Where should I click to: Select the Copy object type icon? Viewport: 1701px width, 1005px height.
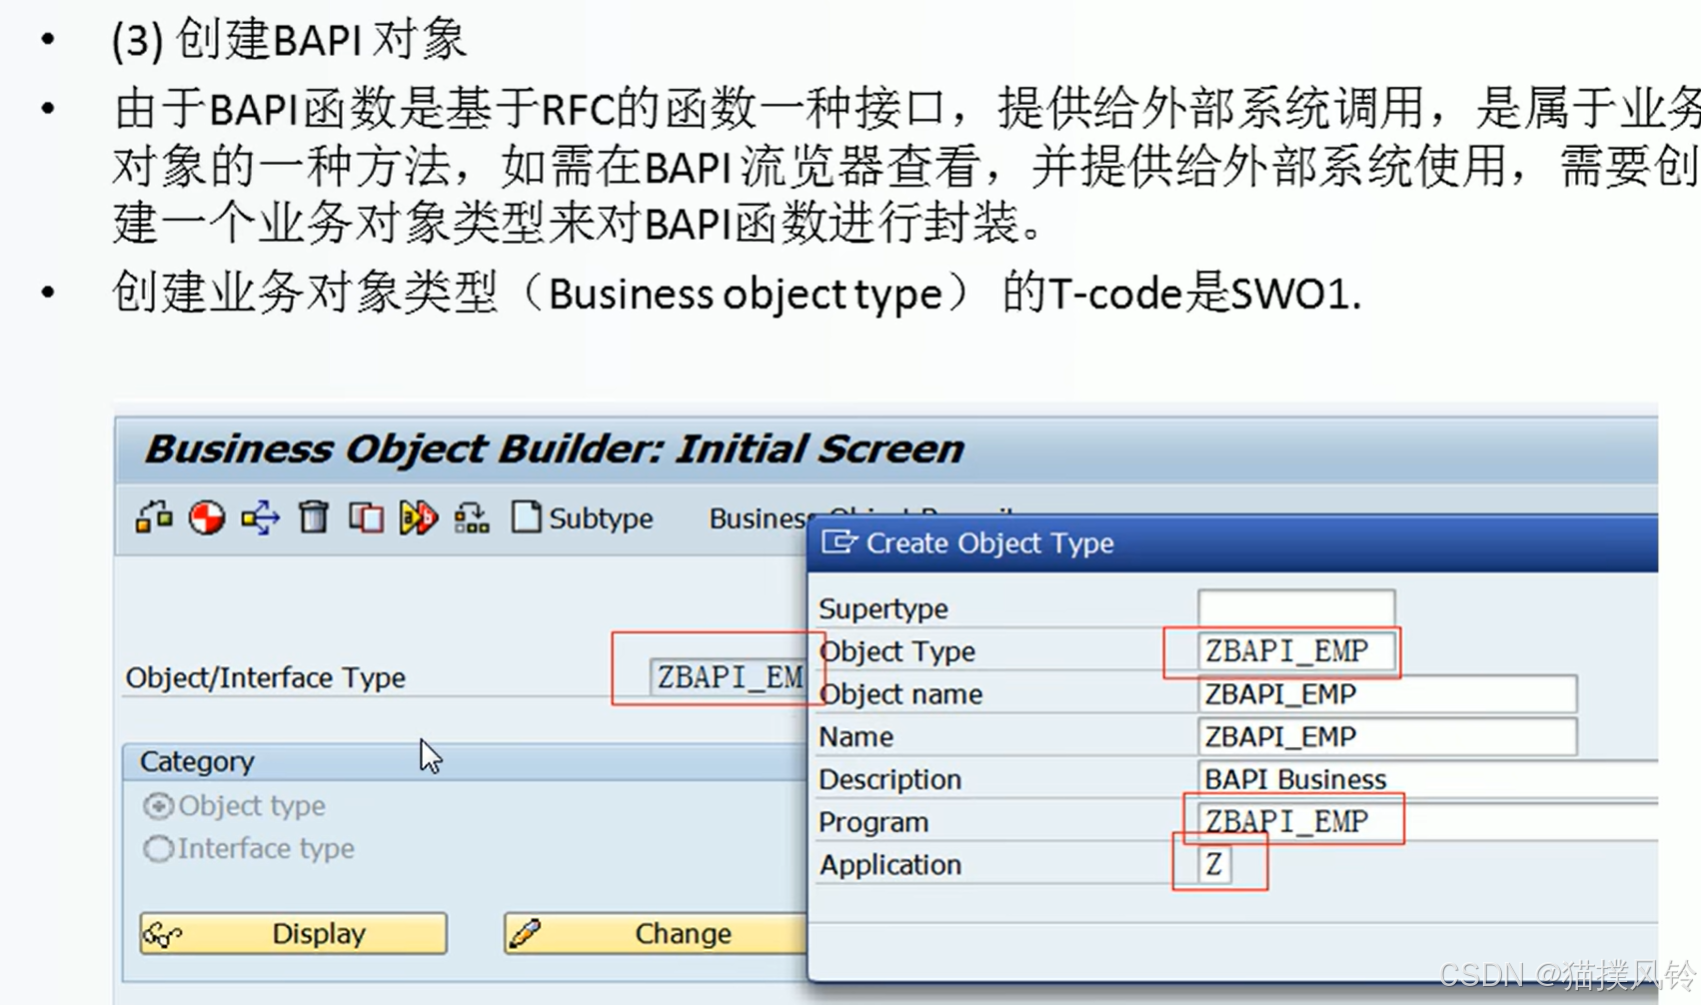(x=366, y=518)
